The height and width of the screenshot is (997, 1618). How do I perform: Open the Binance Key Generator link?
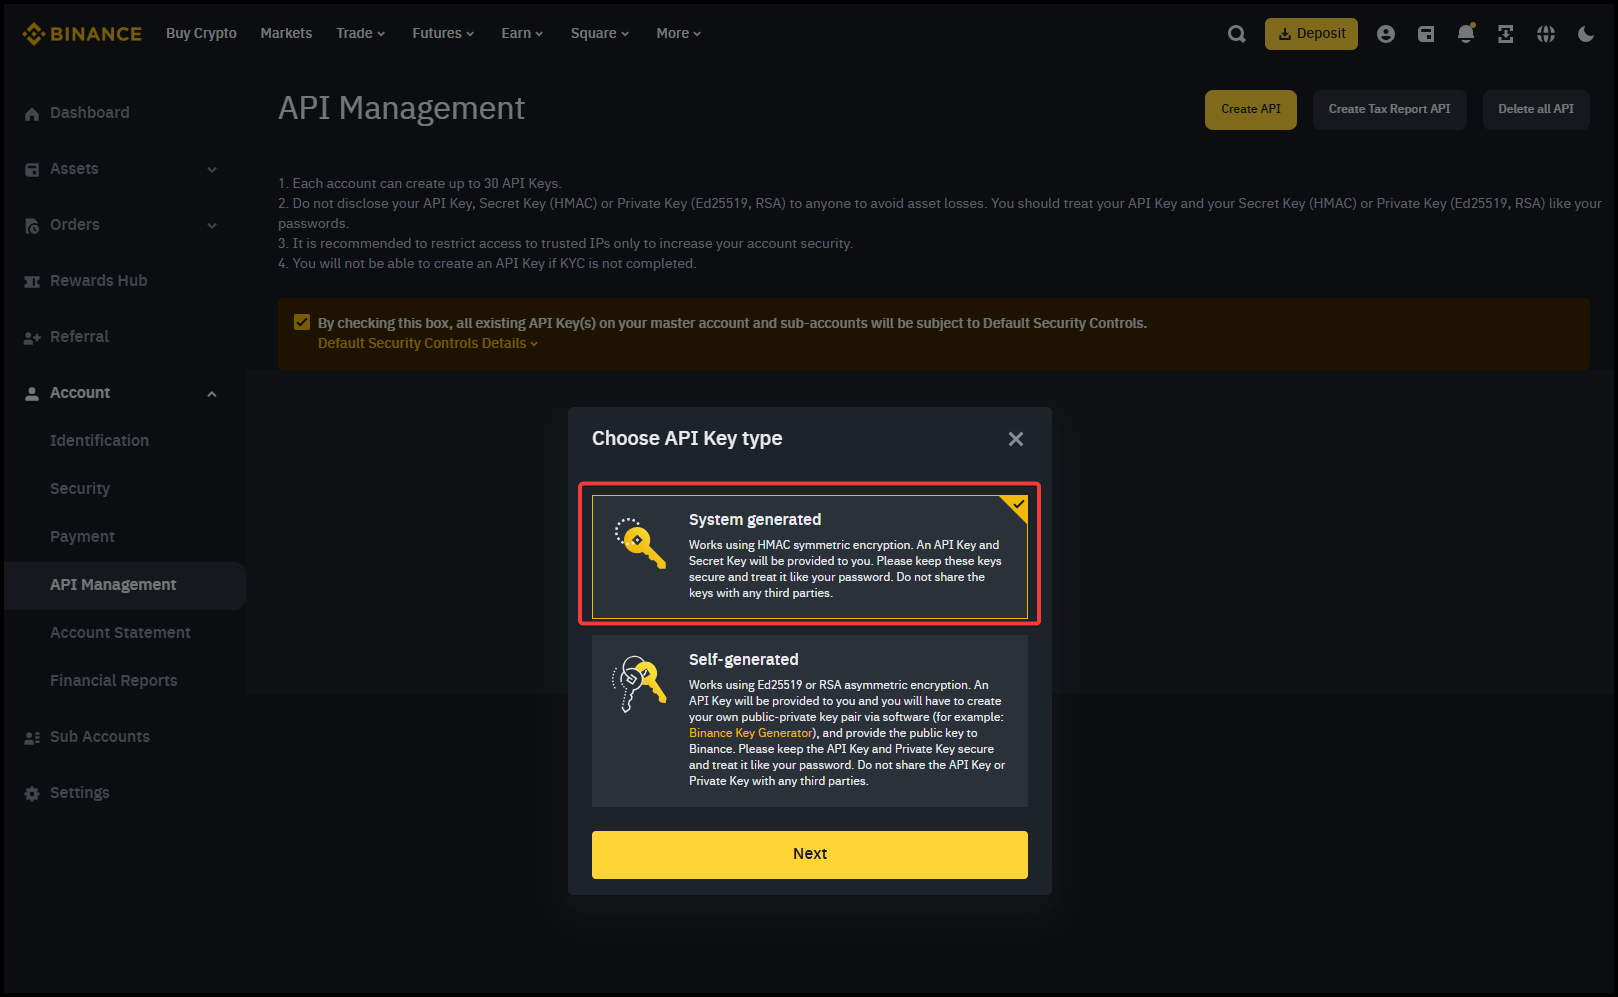[750, 733]
